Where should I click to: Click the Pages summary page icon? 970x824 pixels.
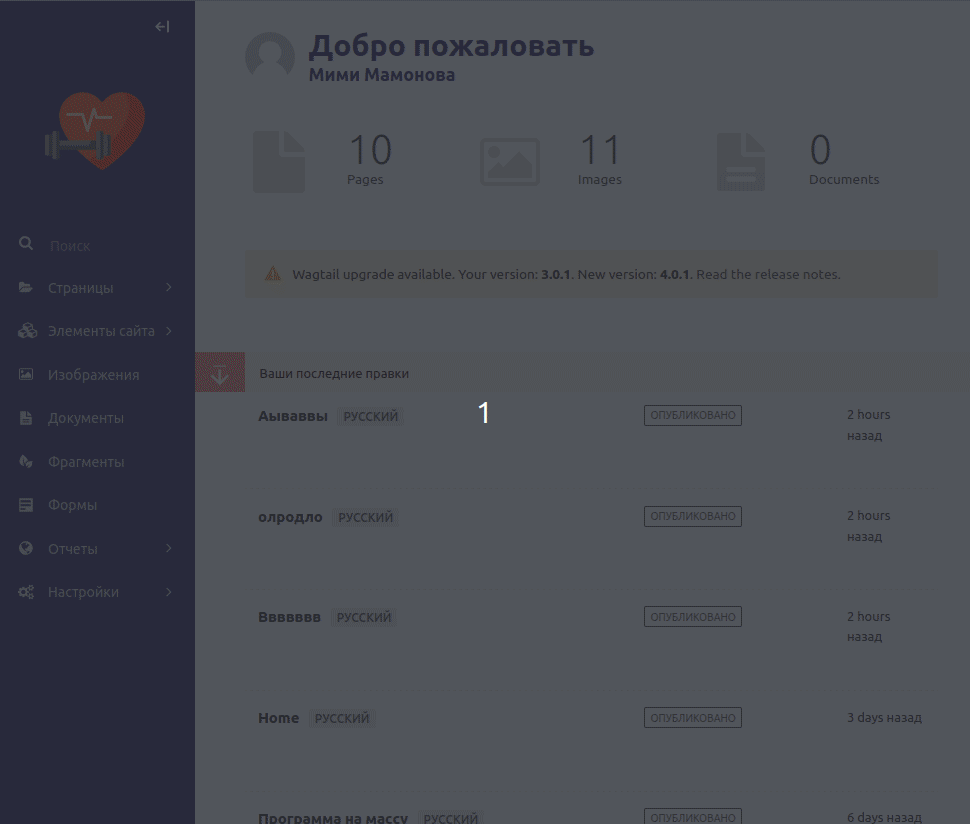(x=279, y=161)
